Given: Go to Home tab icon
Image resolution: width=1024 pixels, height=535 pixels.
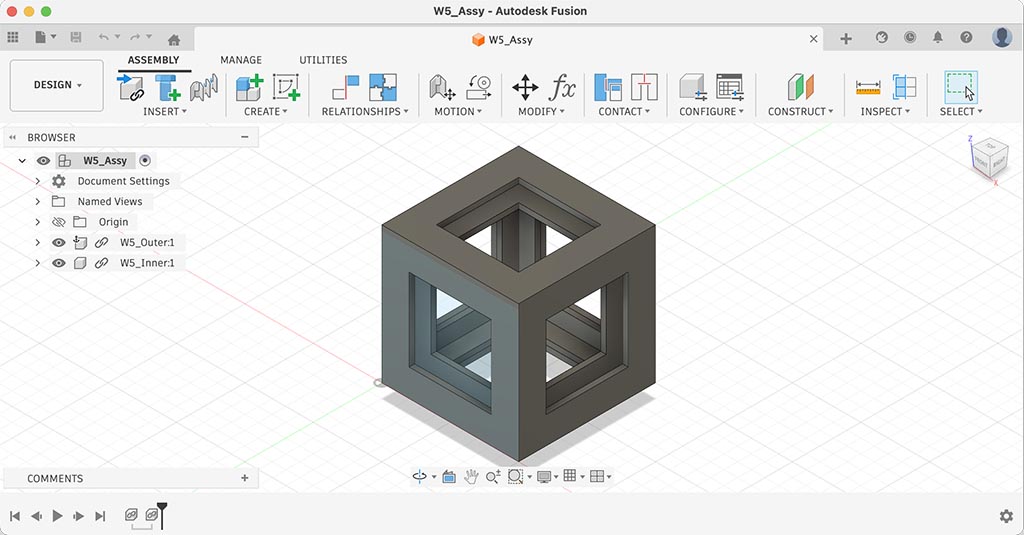Looking at the screenshot, I should click(174, 39).
